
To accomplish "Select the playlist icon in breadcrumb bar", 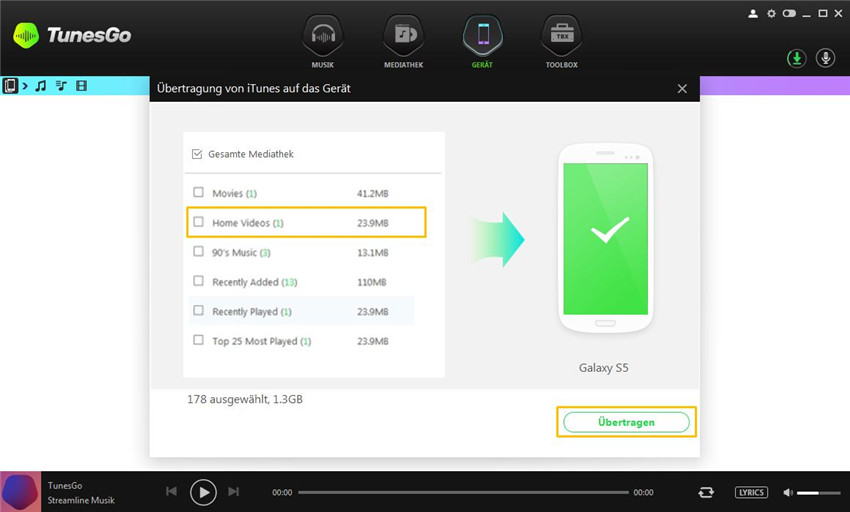I will click(61, 86).
